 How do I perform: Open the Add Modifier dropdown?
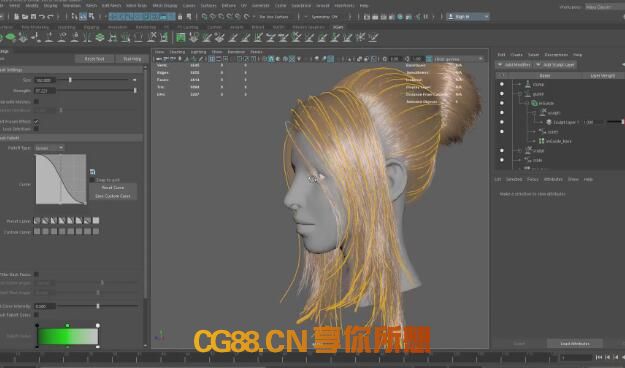(514, 65)
